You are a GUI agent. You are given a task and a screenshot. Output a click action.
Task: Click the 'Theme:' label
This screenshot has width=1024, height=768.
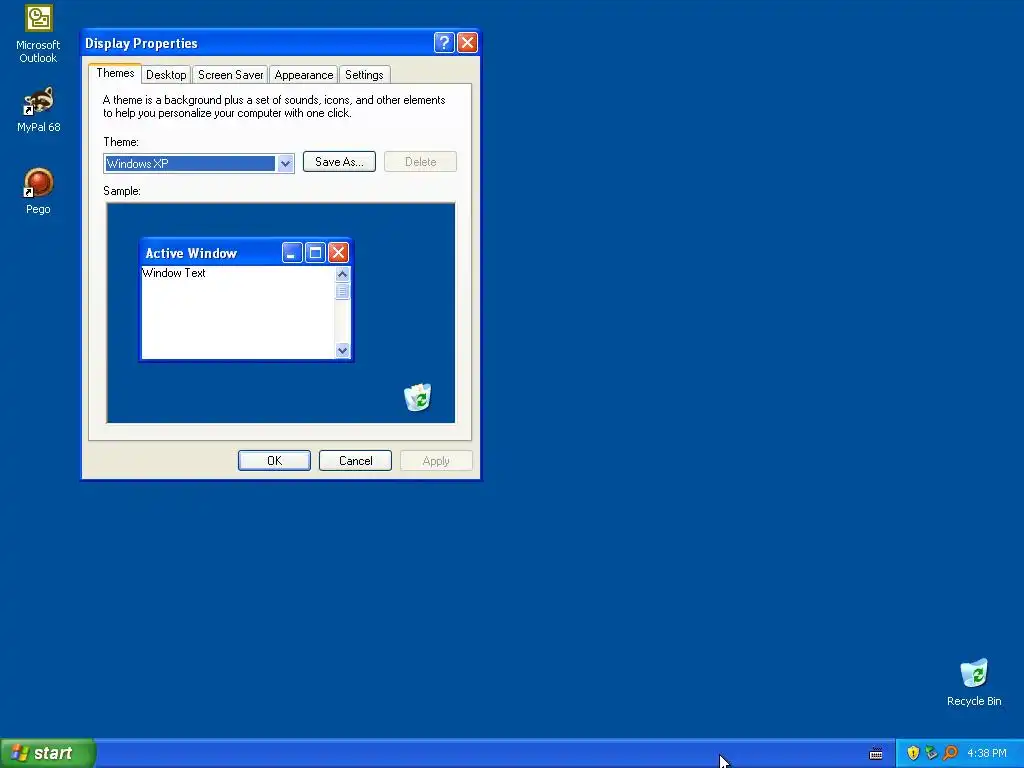pyautogui.click(x=121, y=142)
